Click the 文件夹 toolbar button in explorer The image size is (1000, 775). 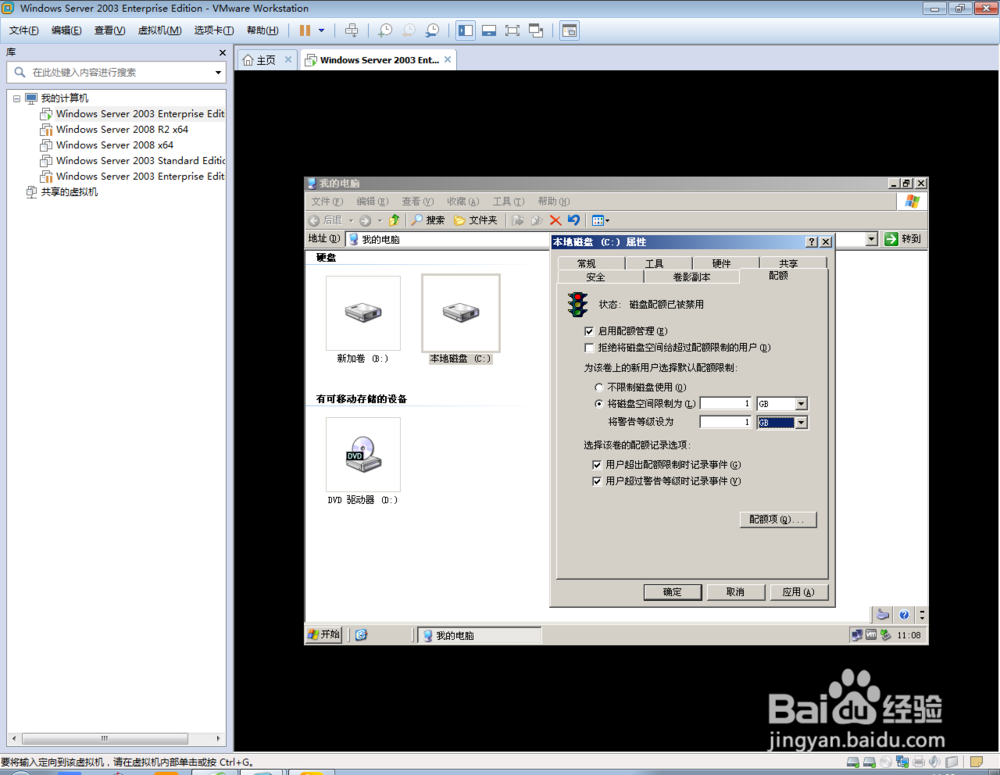click(x=476, y=220)
